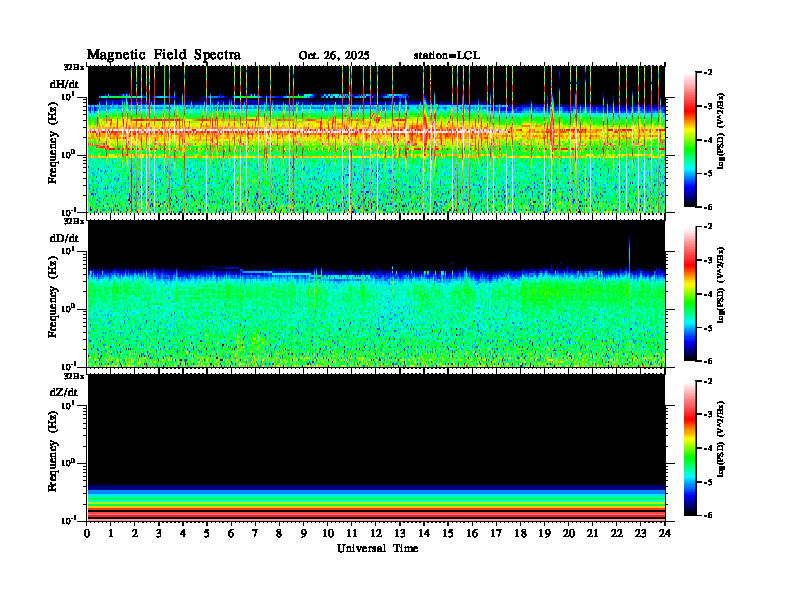792x612 pixels.
Task: Click the '12' hour tick label
Action: tap(376, 533)
